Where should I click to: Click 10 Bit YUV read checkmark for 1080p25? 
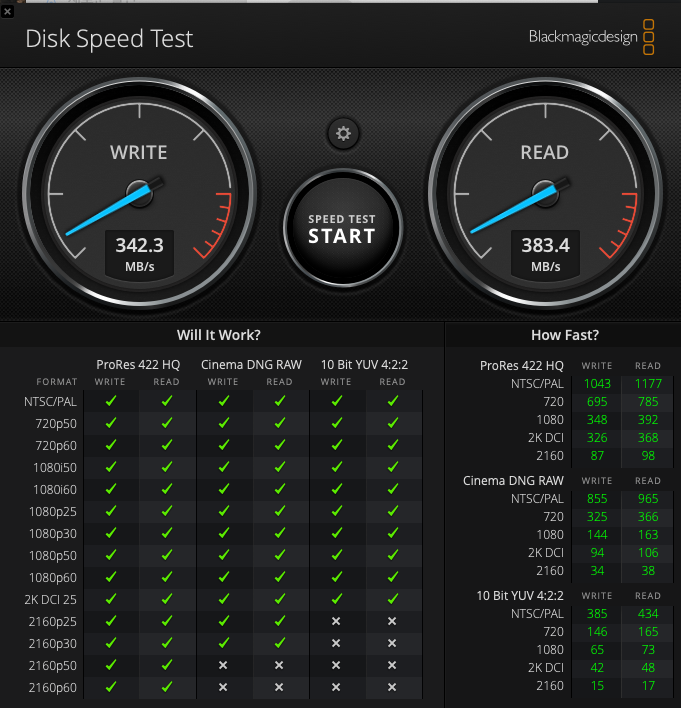pyautogui.click(x=392, y=511)
